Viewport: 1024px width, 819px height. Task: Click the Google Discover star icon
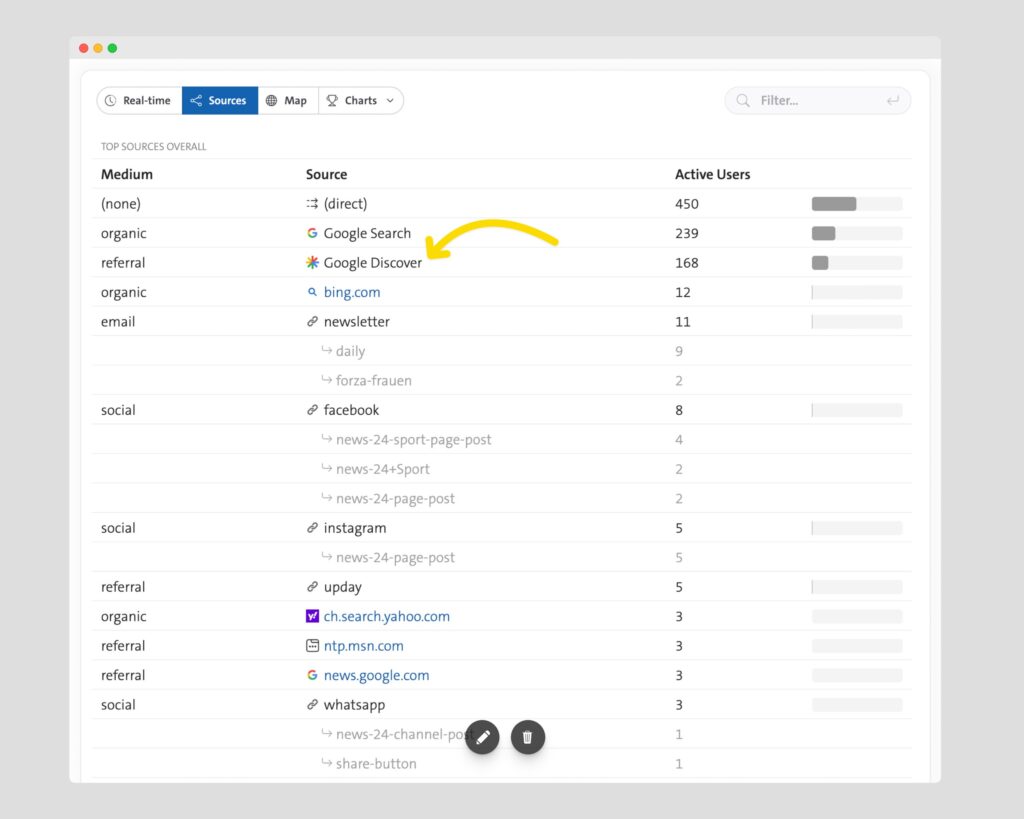coord(312,263)
